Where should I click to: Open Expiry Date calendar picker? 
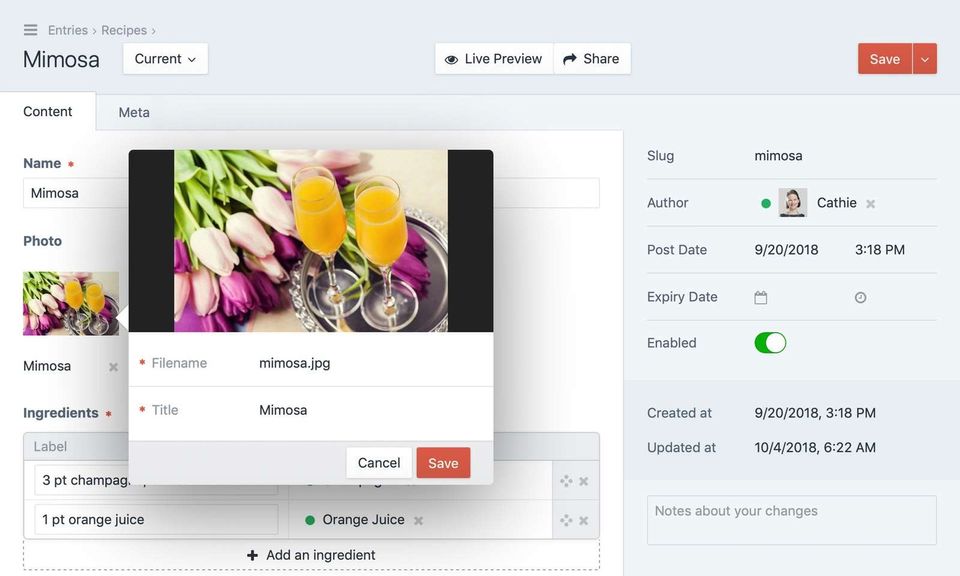[760, 297]
